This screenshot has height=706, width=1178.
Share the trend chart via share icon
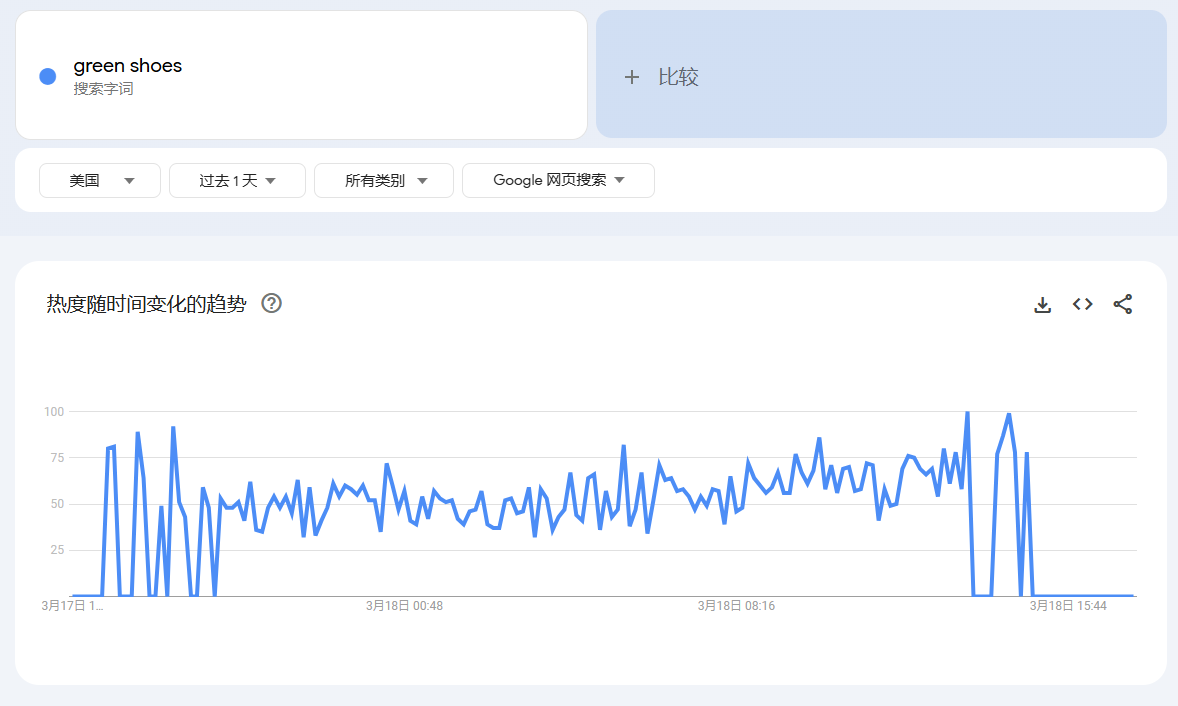click(x=1122, y=304)
